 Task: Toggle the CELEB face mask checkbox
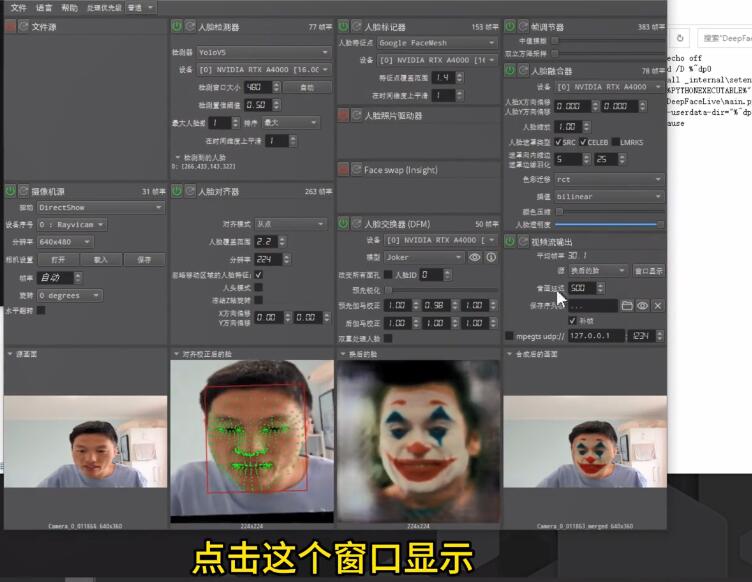click(x=583, y=142)
